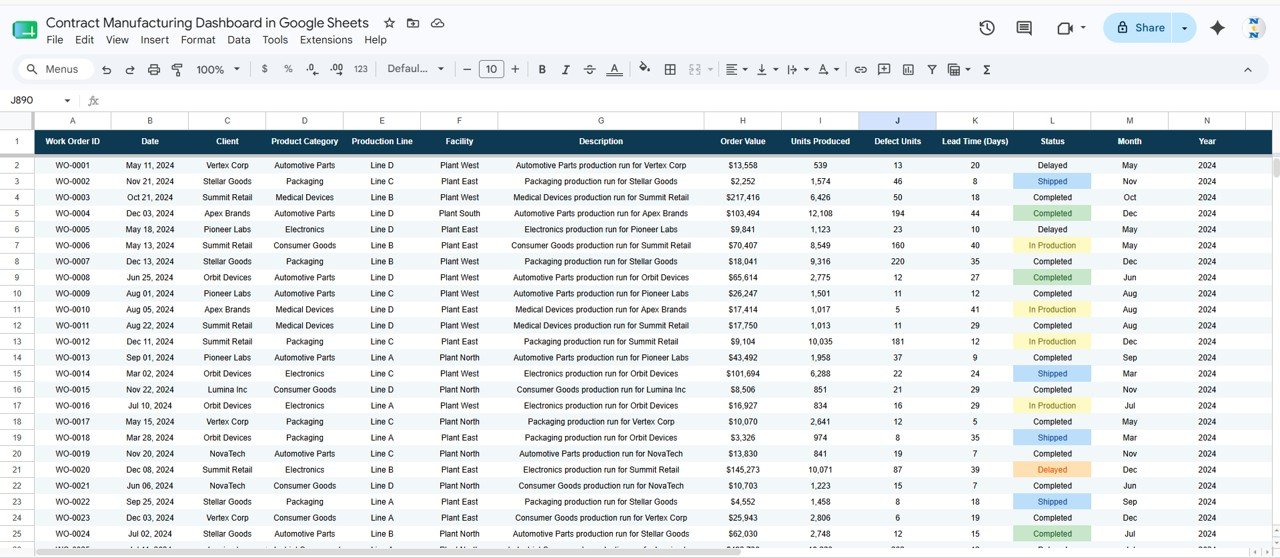Click the Redo icon
Screen dimensions: 1280x558
tap(130, 70)
